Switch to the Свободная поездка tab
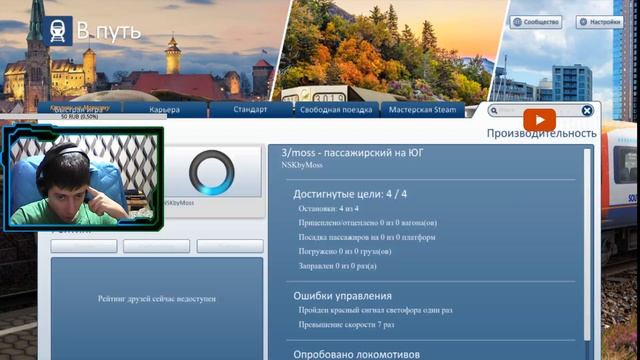The width and height of the screenshot is (640, 360). click(x=336, y=109)
